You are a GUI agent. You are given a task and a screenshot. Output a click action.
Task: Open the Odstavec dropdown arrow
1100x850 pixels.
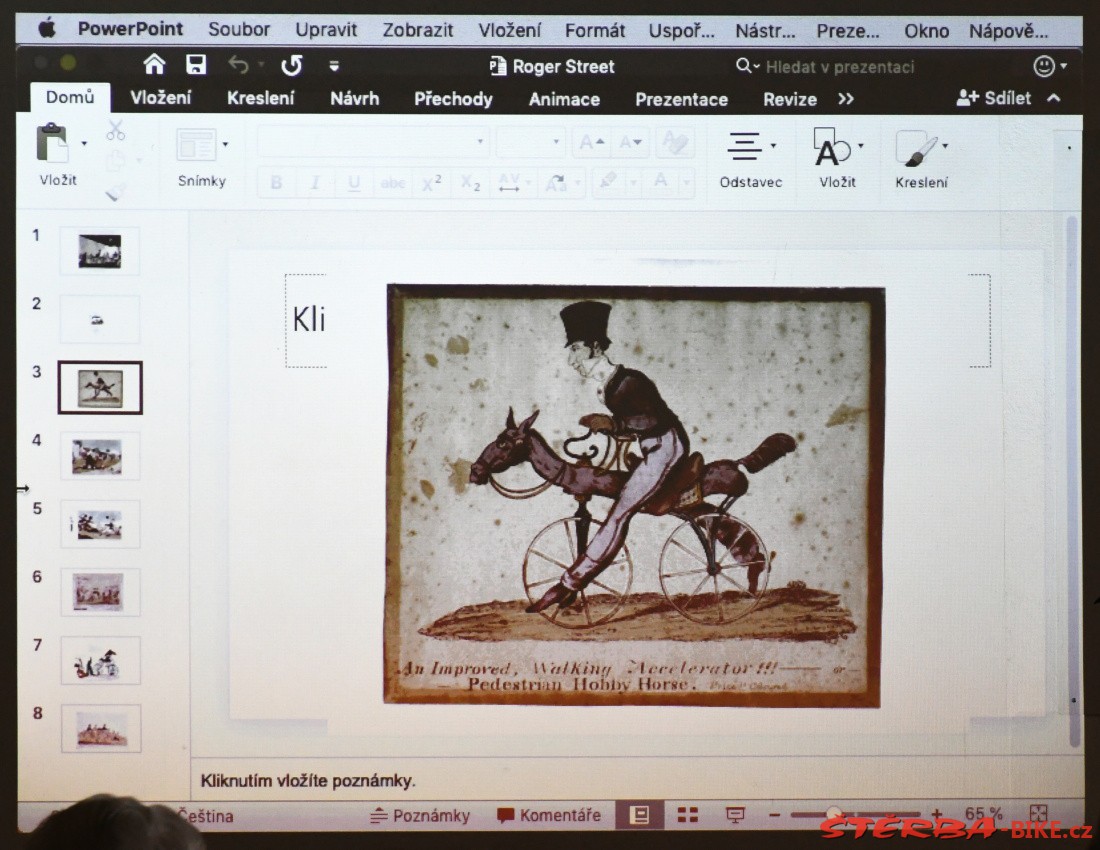[773, 146]
